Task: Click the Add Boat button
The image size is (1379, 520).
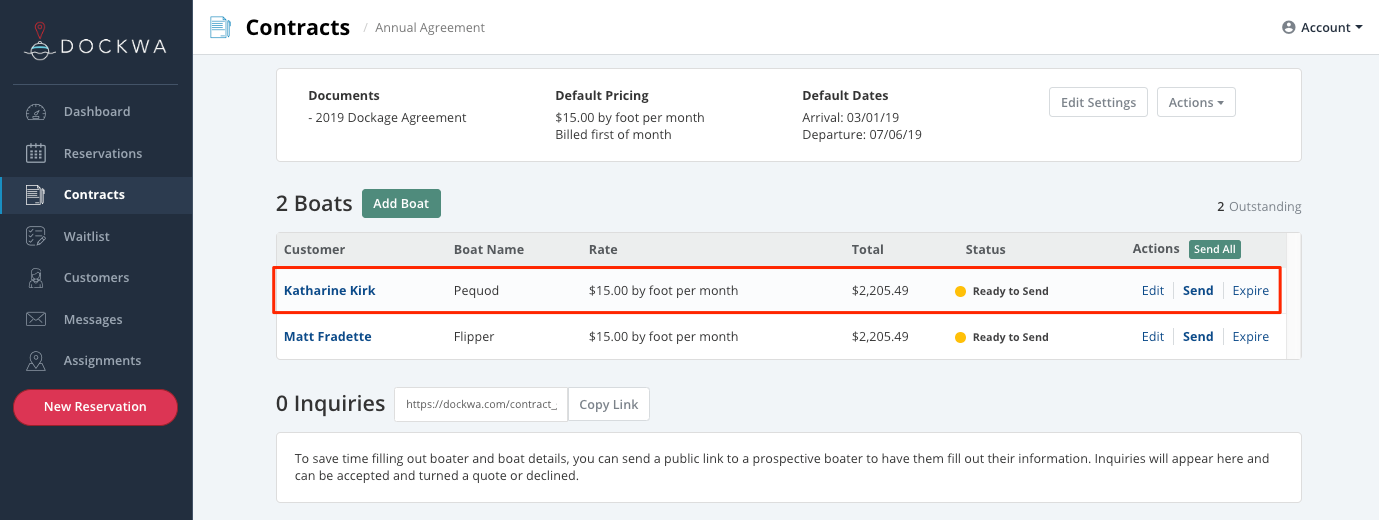Action: tap(401, 203)
